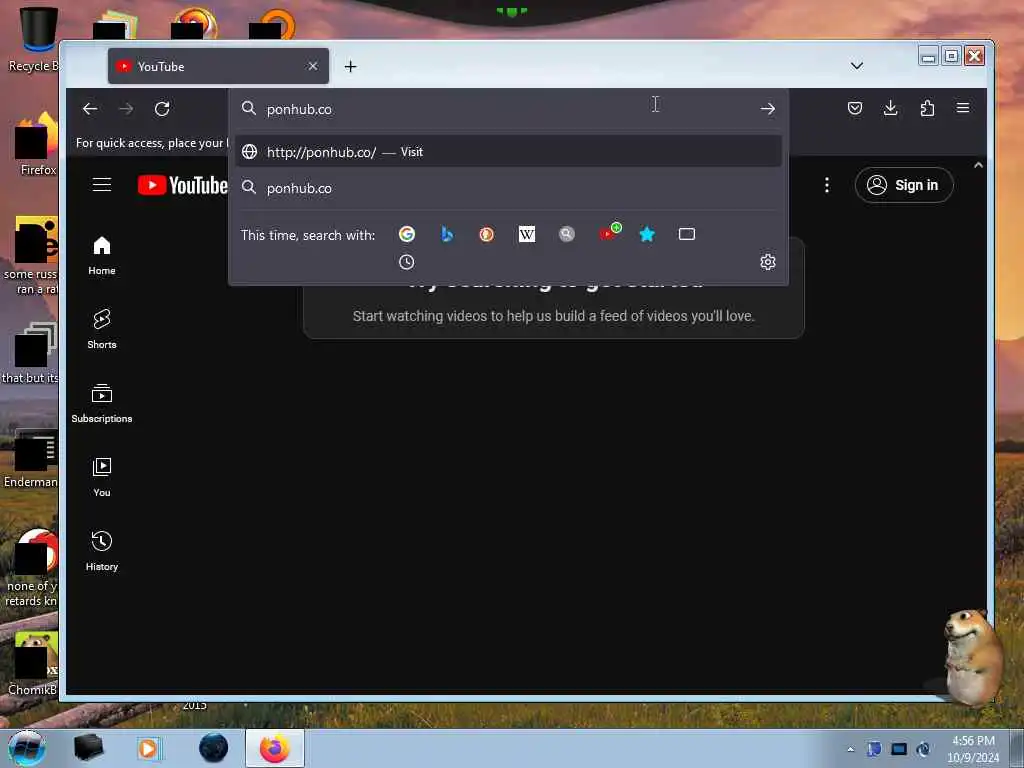Search with DuckDuckGo one-off engine
Viewport: 1024px width, 768px height.
(487, 234)
